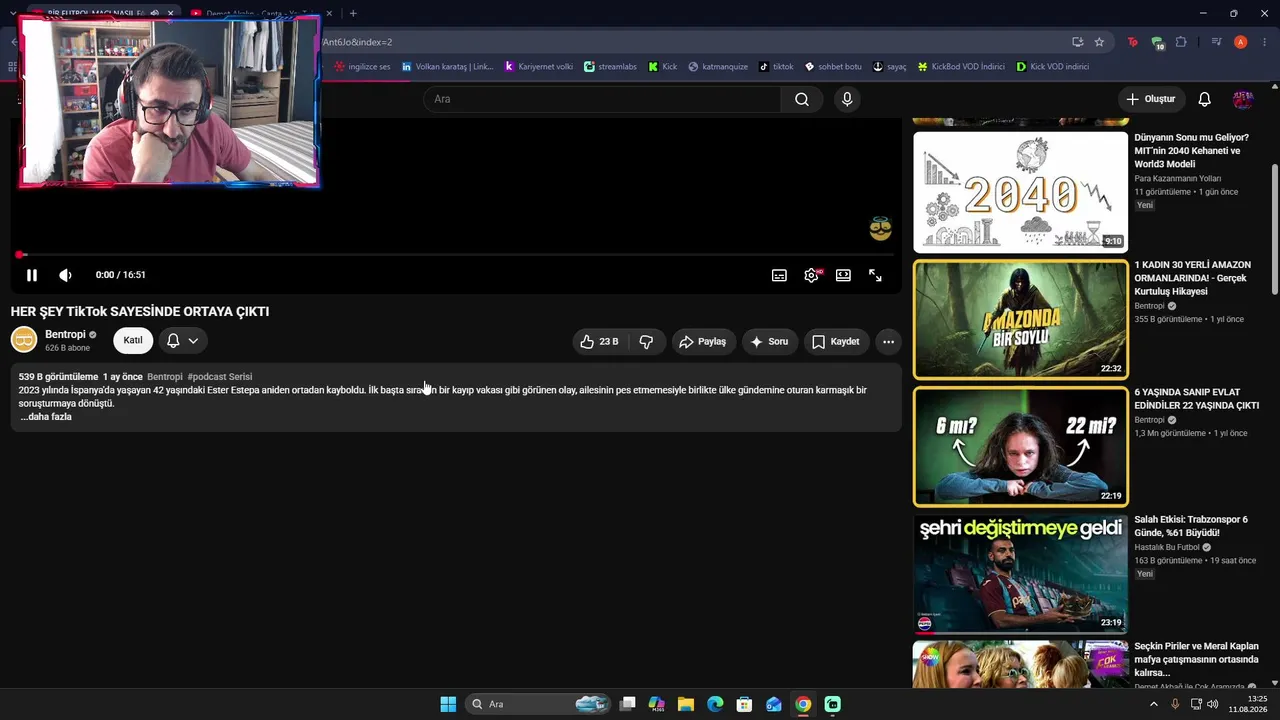The image size is (1280, 720).
Task: Open tiktok bookmark
Action: (x=775, y=67)
